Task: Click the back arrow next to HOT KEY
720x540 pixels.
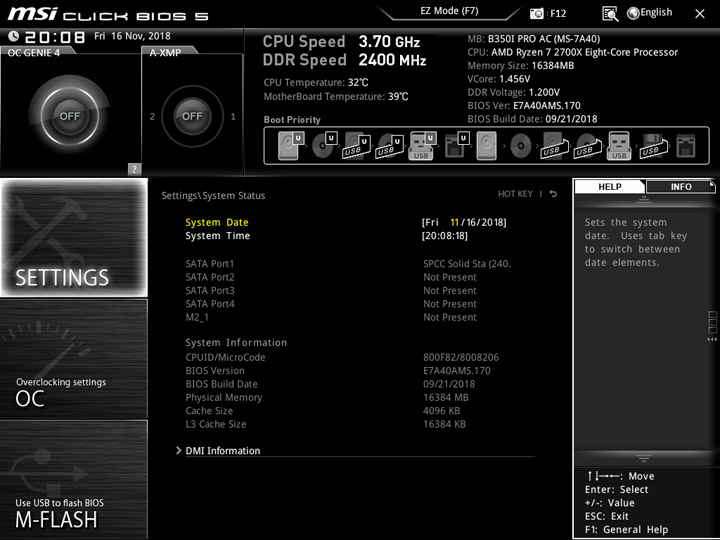Action: tap(553, 194)
